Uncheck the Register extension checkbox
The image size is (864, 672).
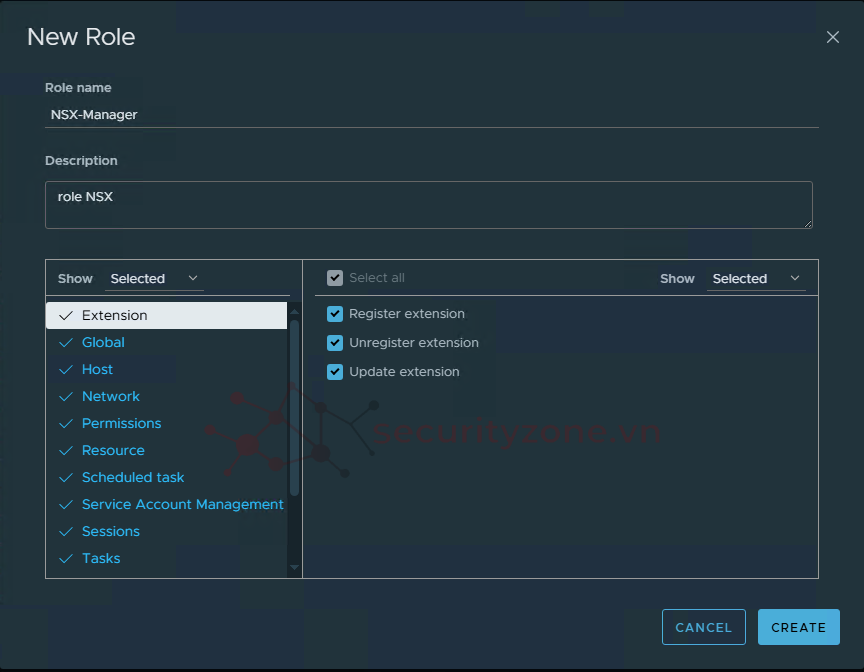(x=335, y=314)
